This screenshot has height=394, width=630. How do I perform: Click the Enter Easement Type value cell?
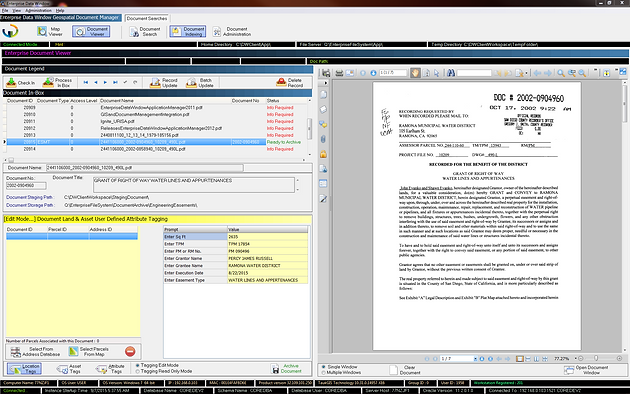(268, 280)
